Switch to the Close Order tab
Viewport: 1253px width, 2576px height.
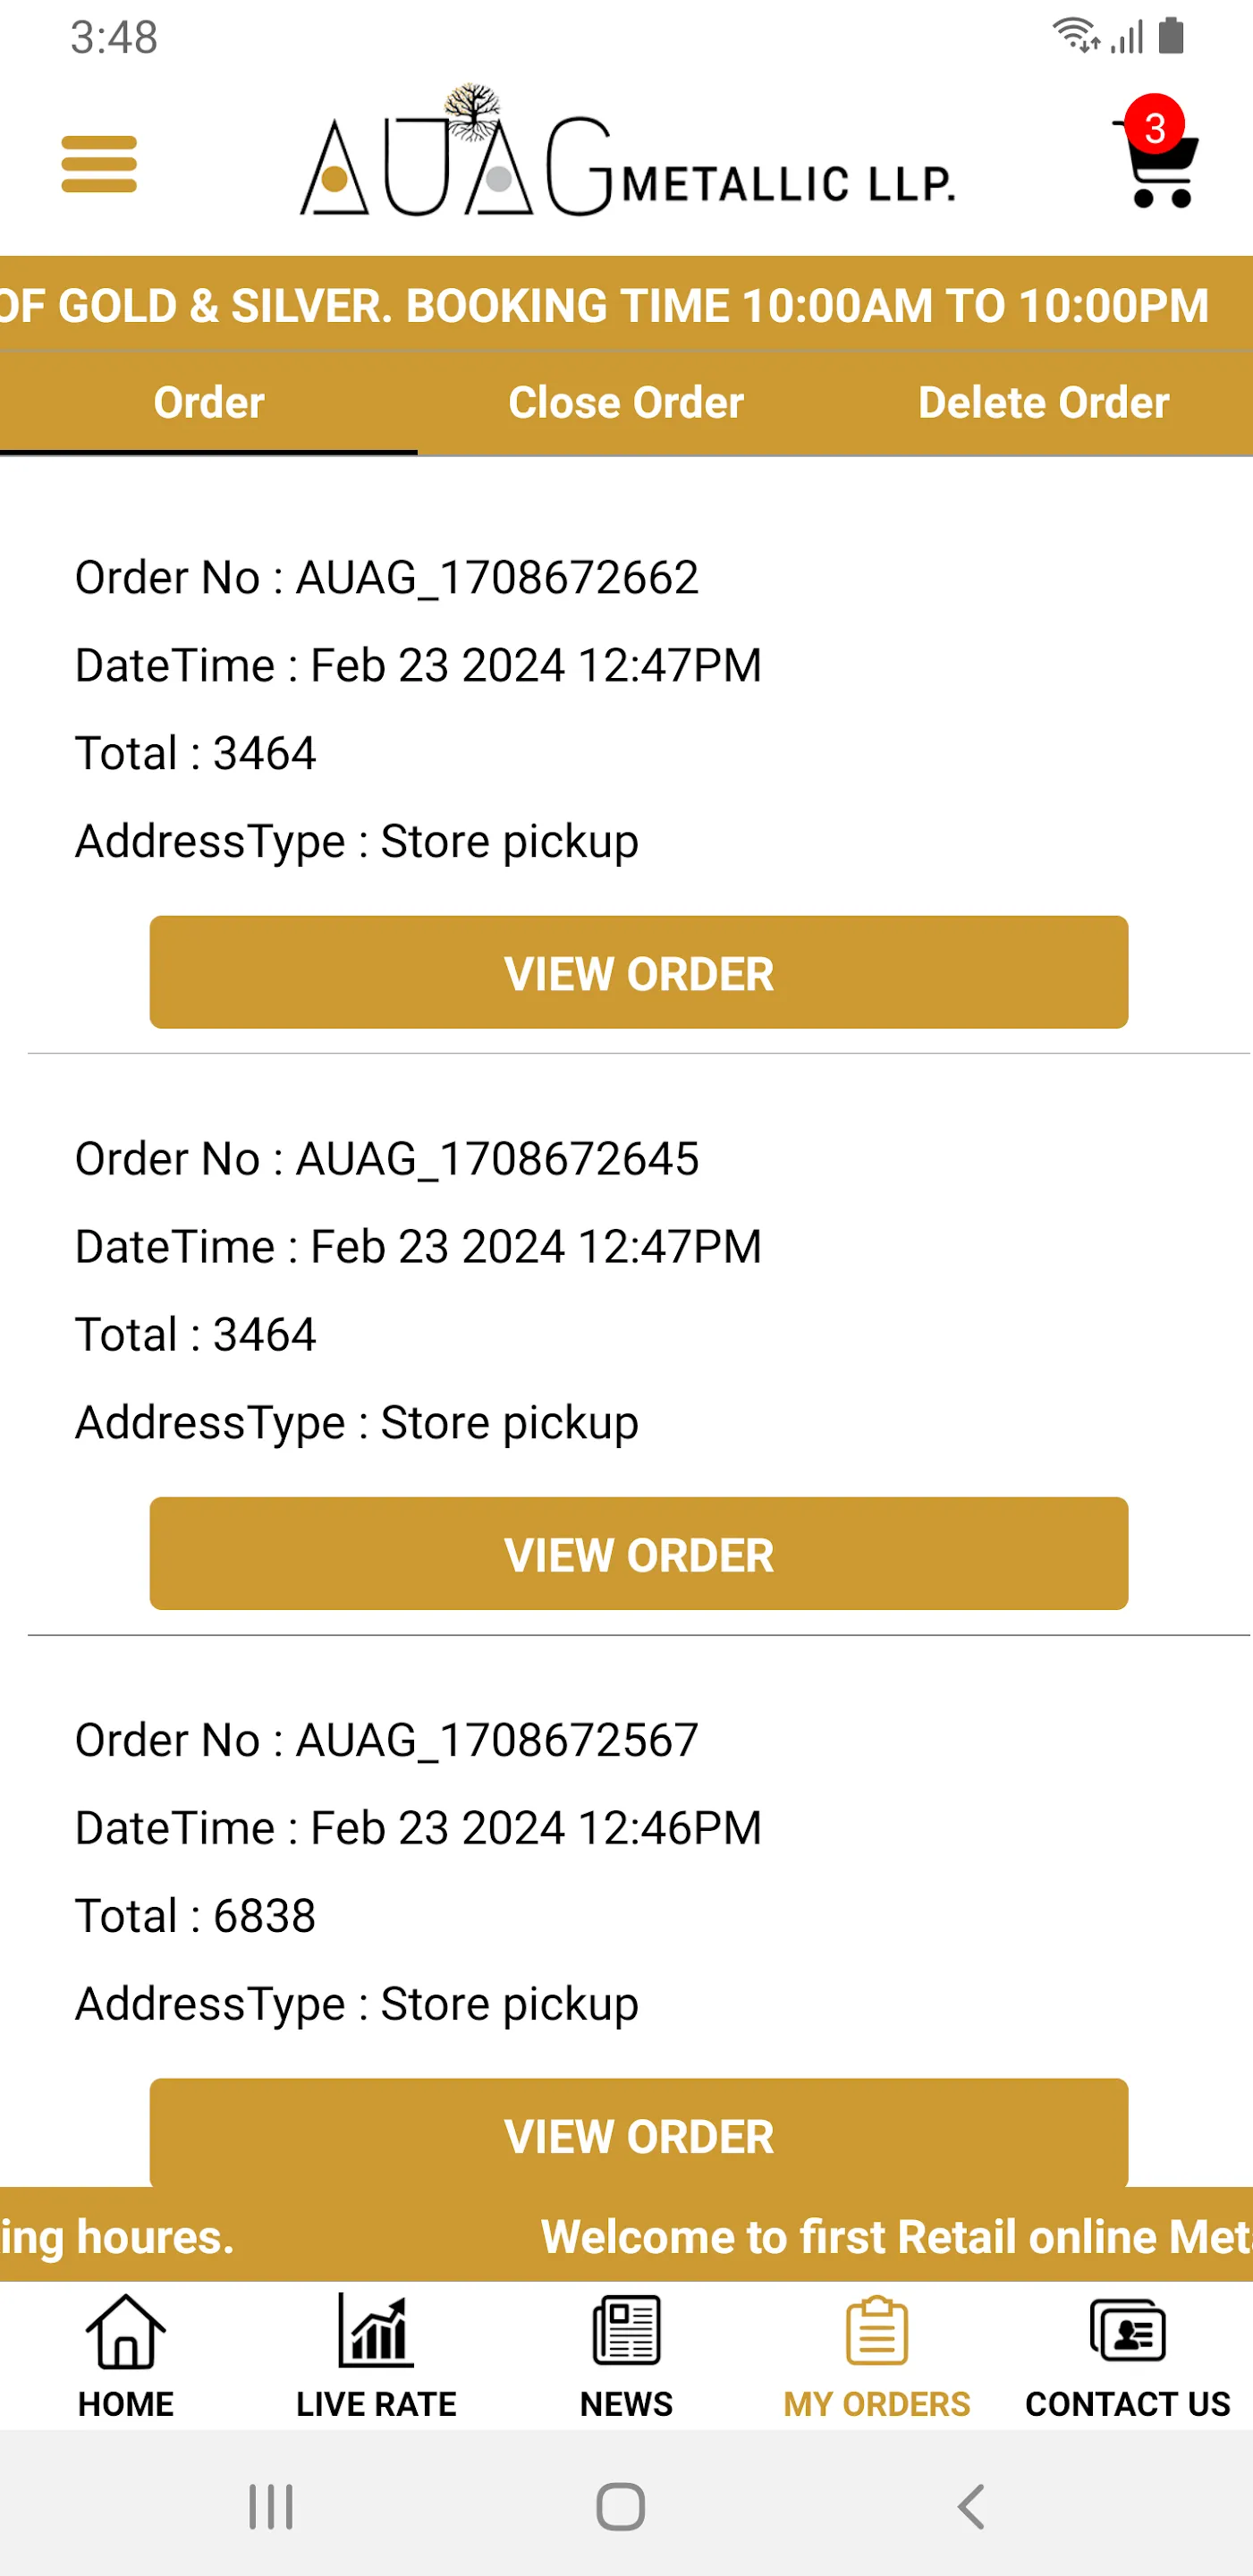(x=626, y=403)
